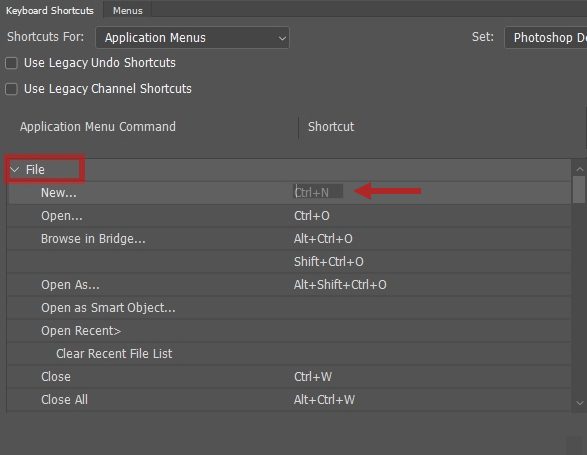Enable Use Legacy Channel Shortcuts checkbox
The image size is (587, 455).
12,89
